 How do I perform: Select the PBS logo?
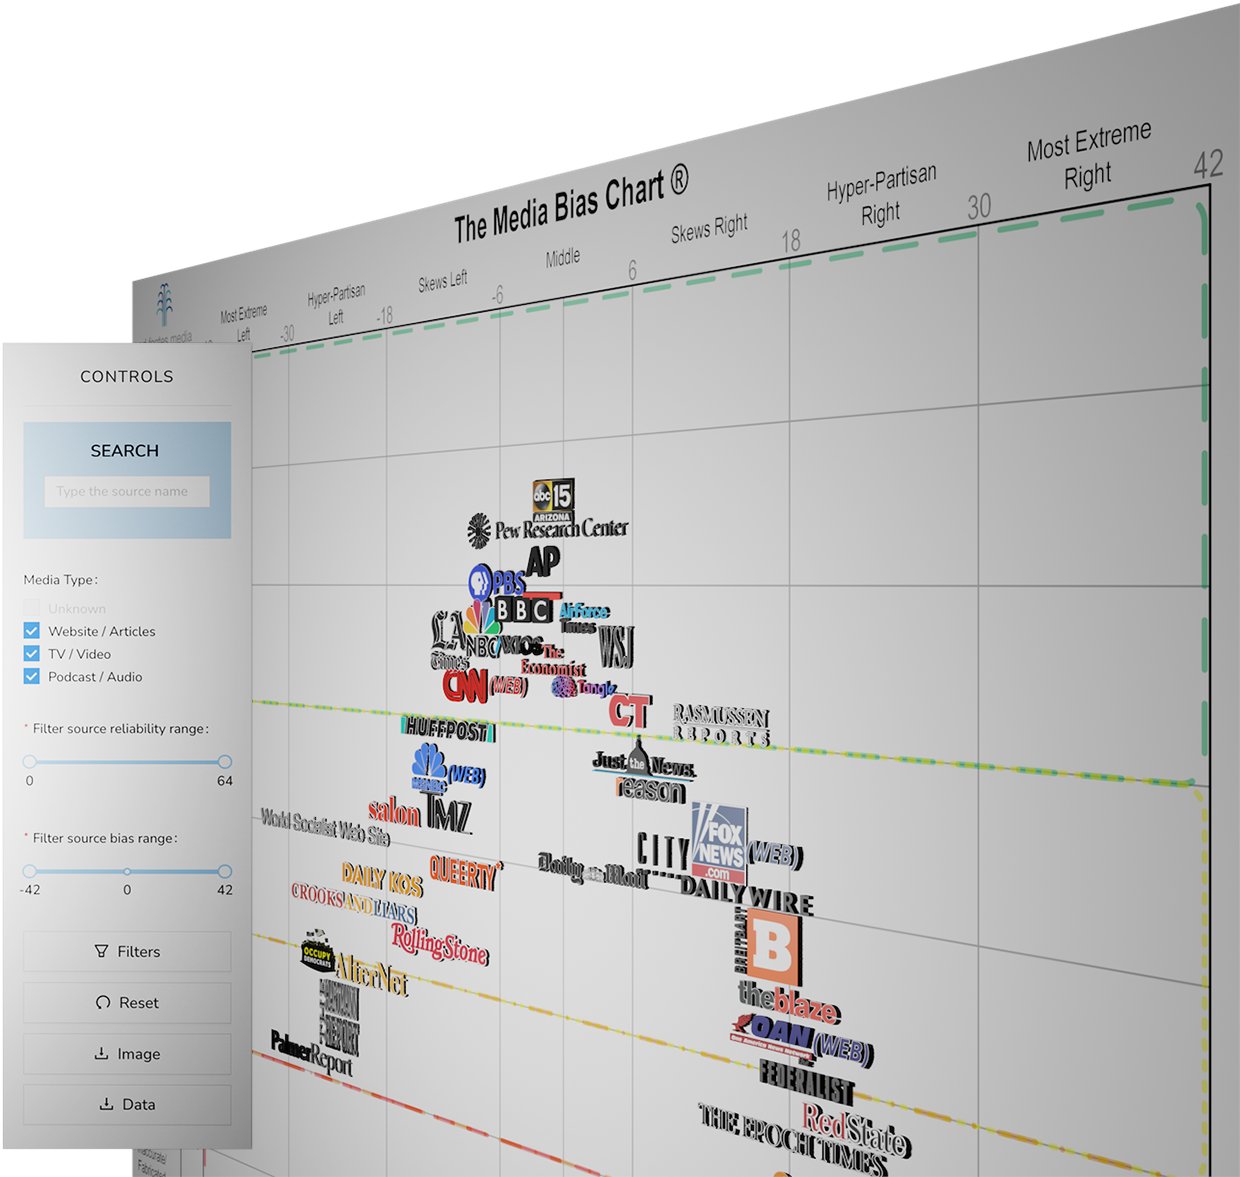click(496, 581)
